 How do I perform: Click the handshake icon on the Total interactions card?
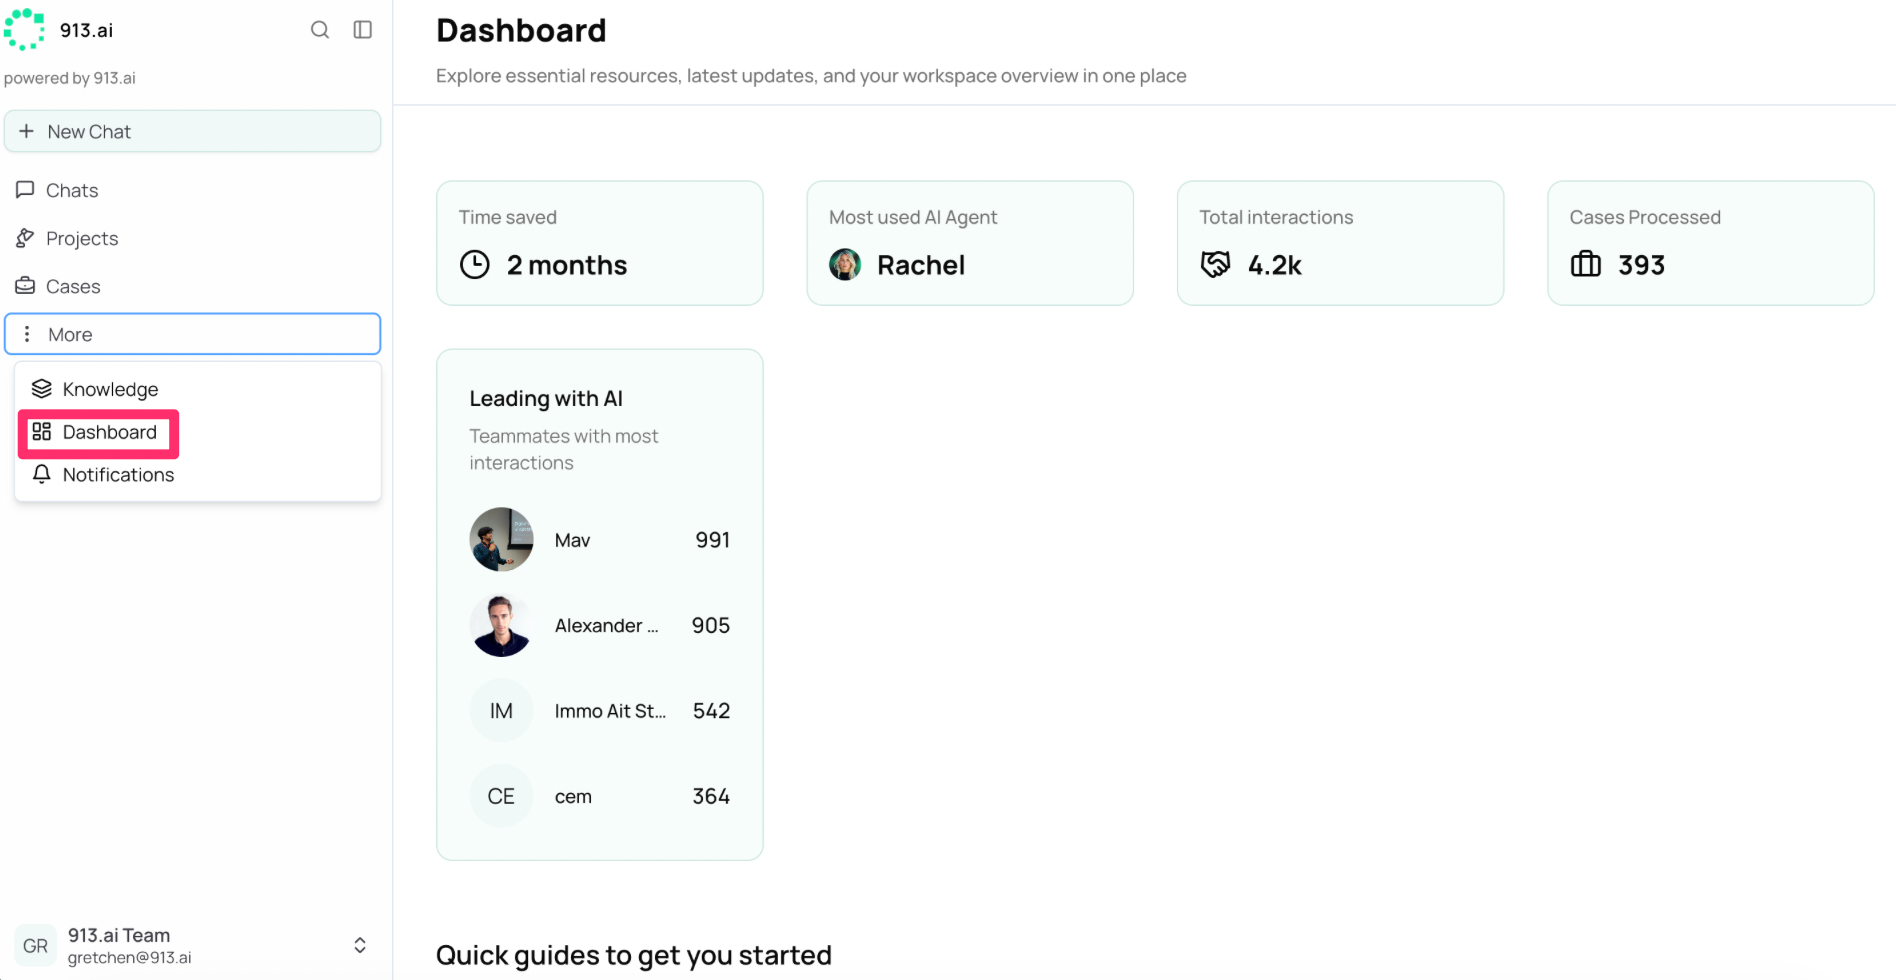tap(1216, 265)
